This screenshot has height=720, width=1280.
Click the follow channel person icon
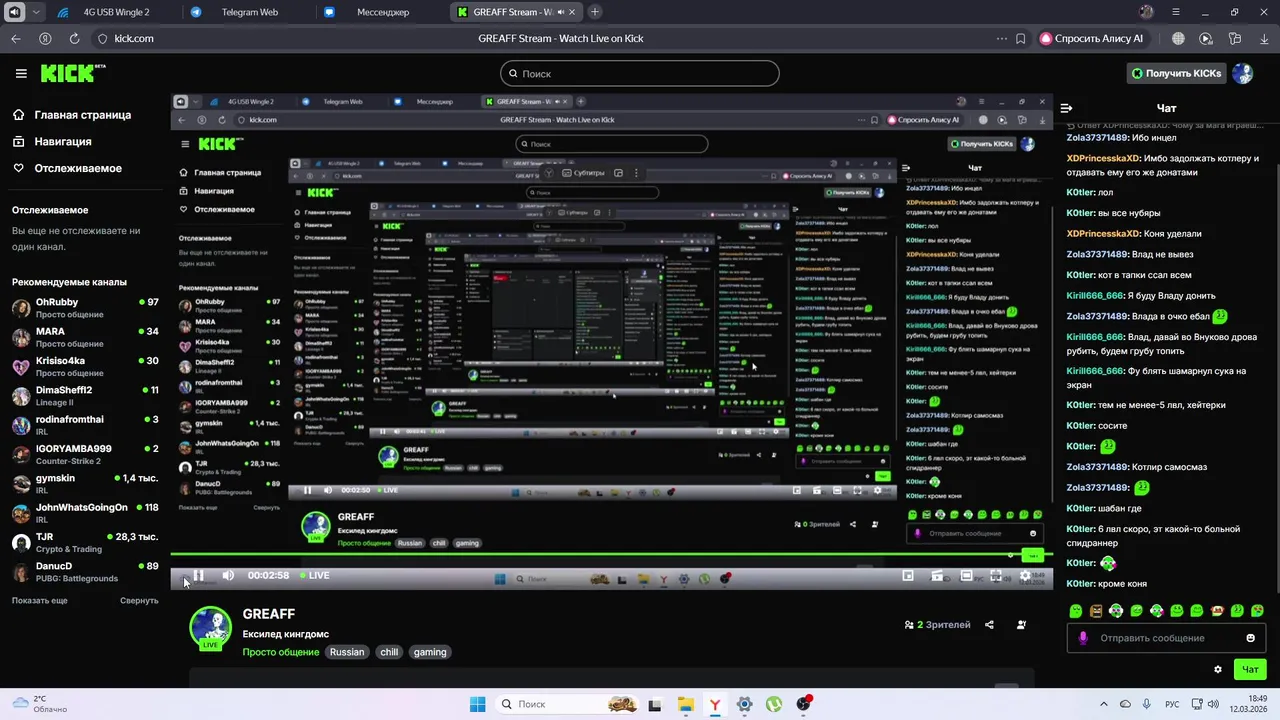1021,625
